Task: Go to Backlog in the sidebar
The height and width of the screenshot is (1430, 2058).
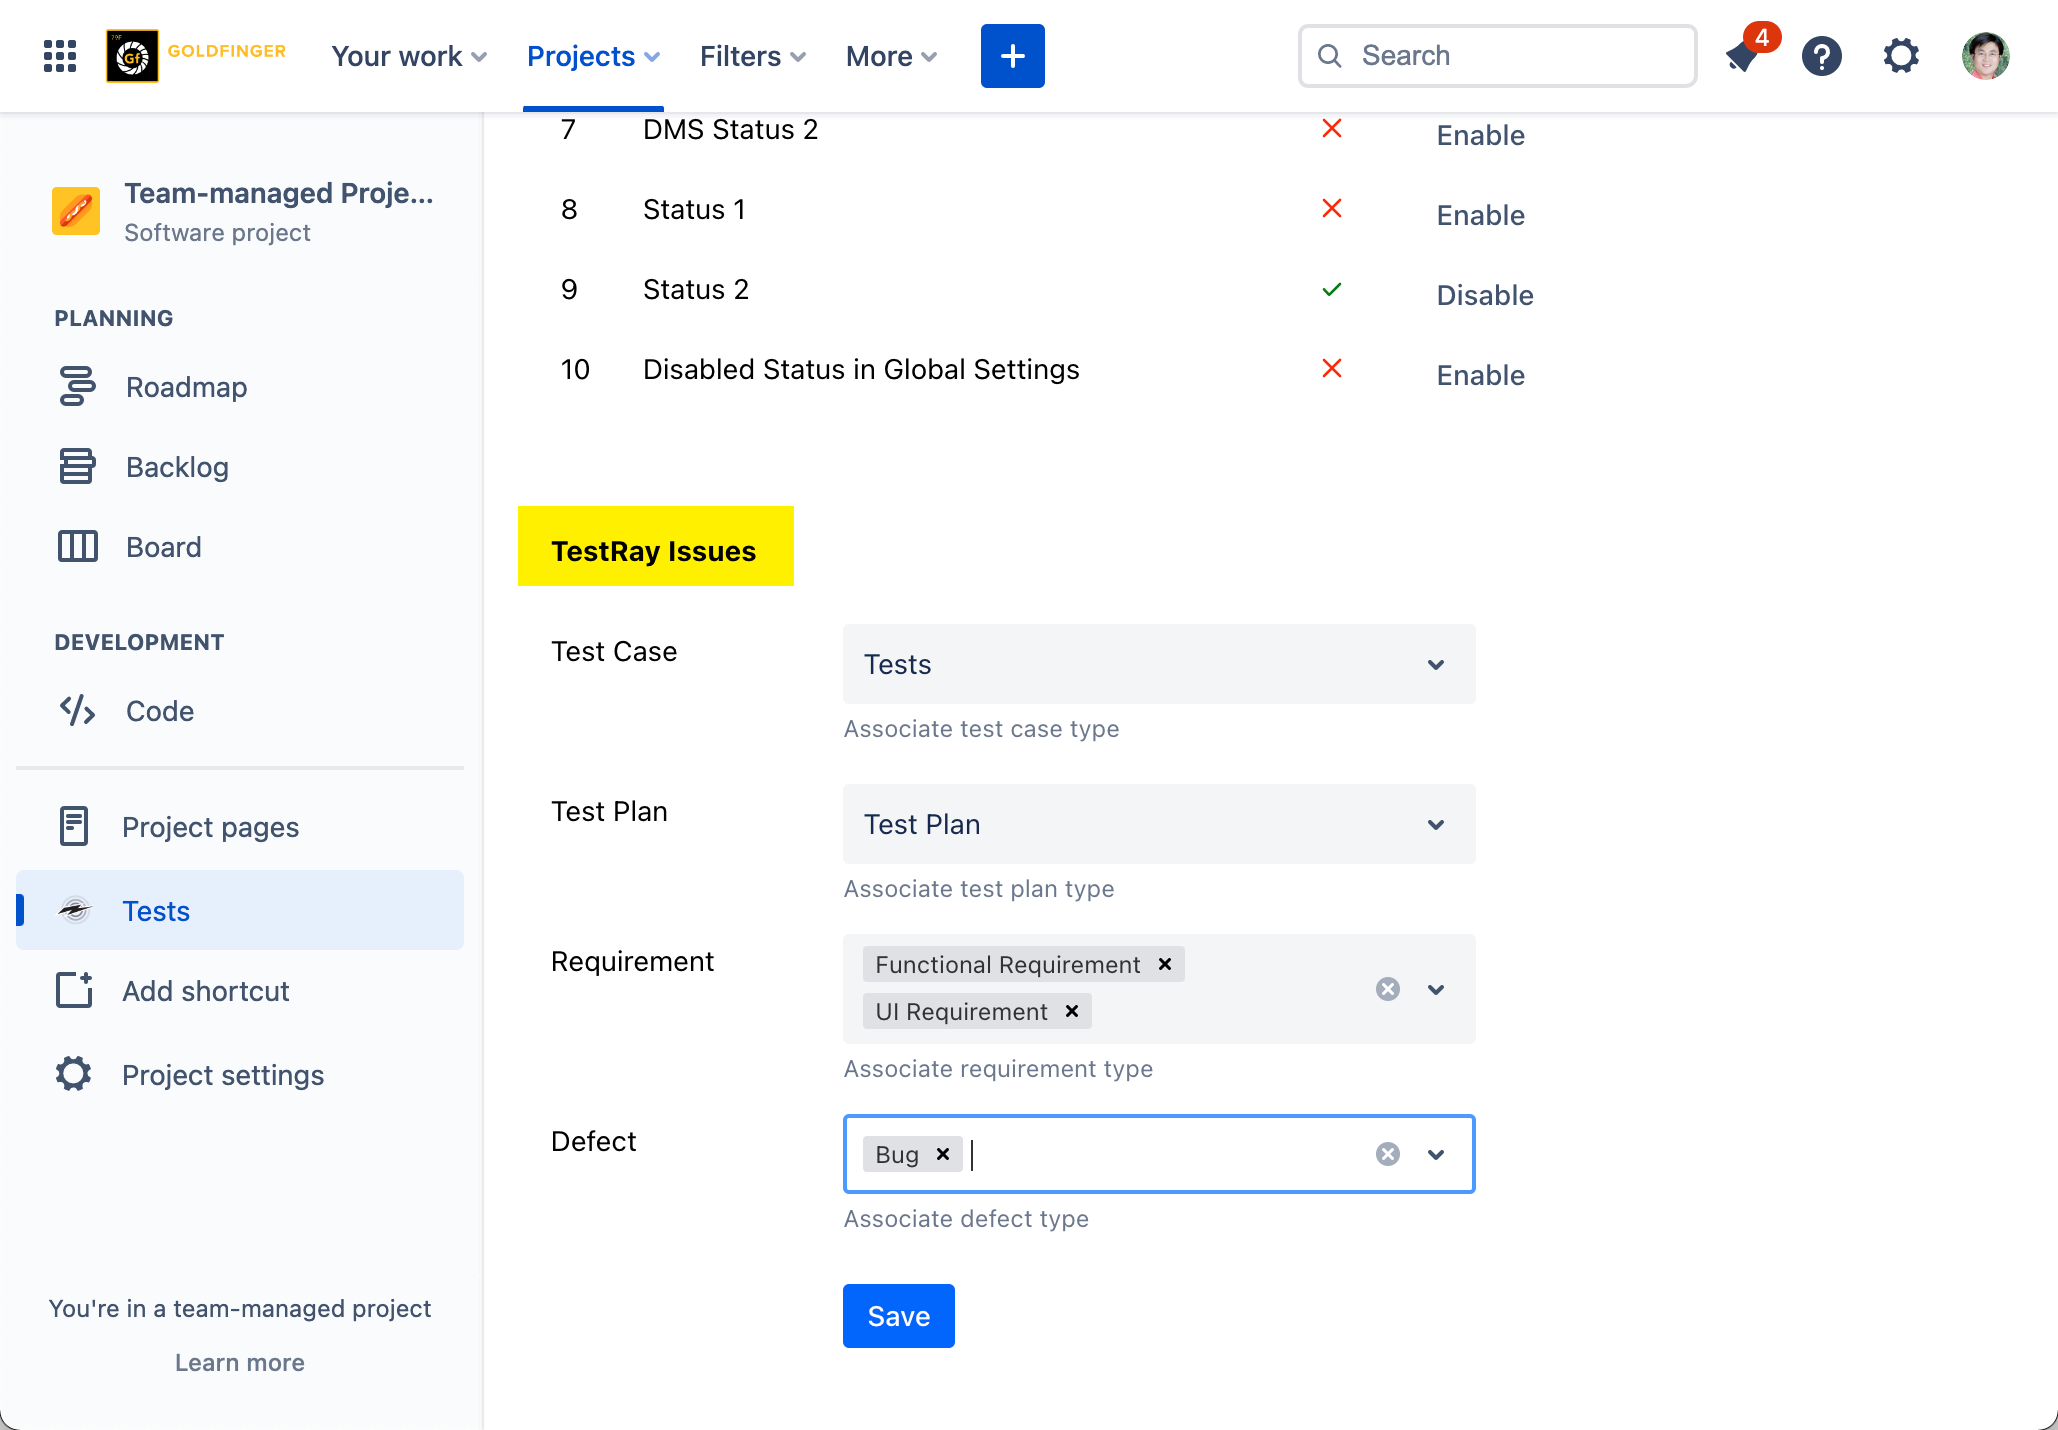Action: click(x=177, y=467)
